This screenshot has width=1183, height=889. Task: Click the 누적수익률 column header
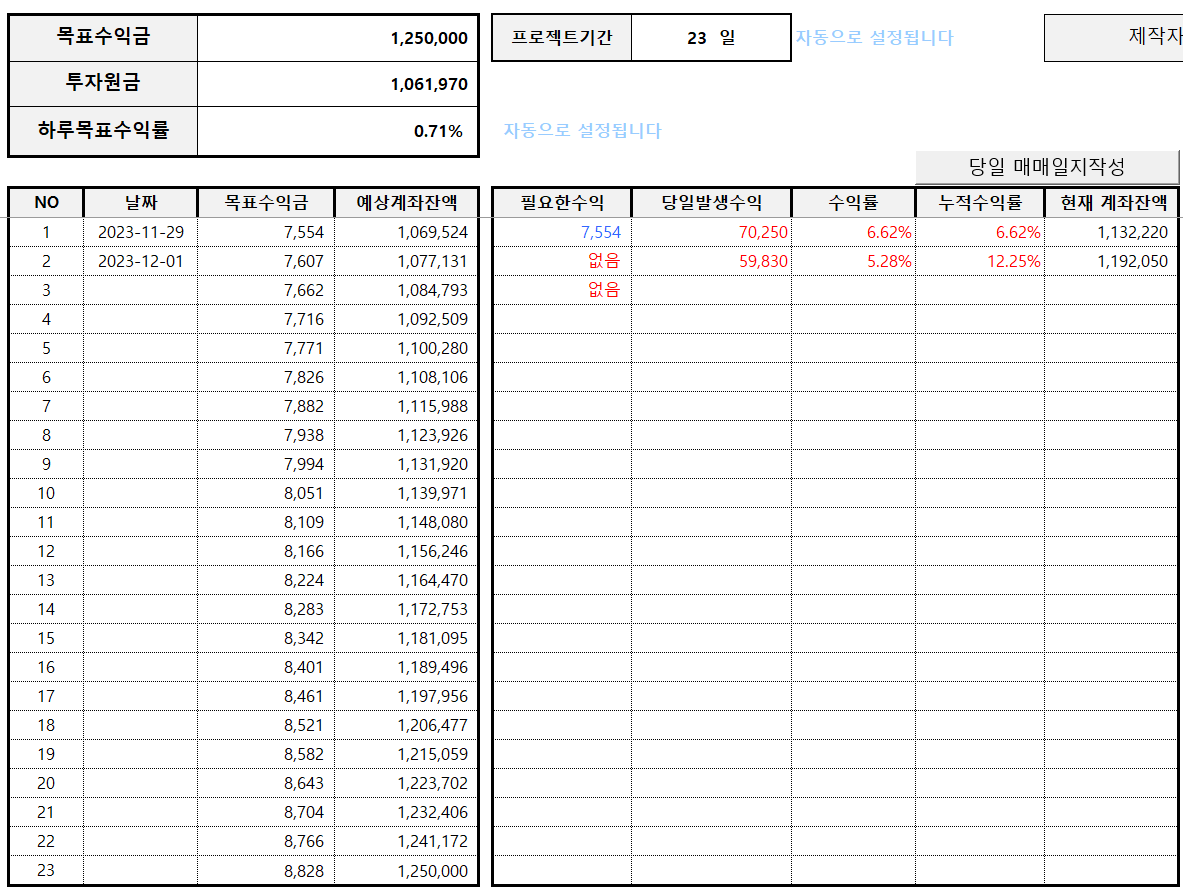[x=979, y=203]
